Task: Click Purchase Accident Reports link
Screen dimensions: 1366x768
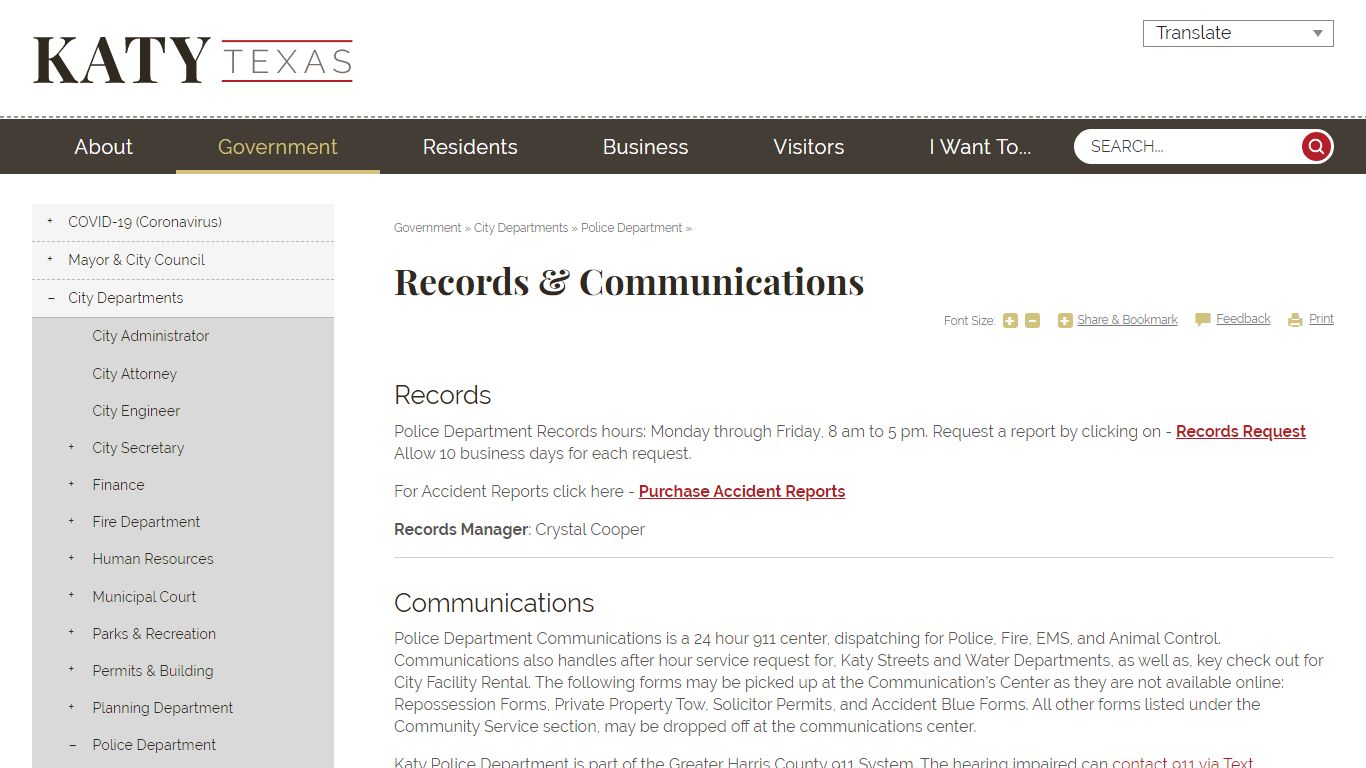Action: coord(742,492)
